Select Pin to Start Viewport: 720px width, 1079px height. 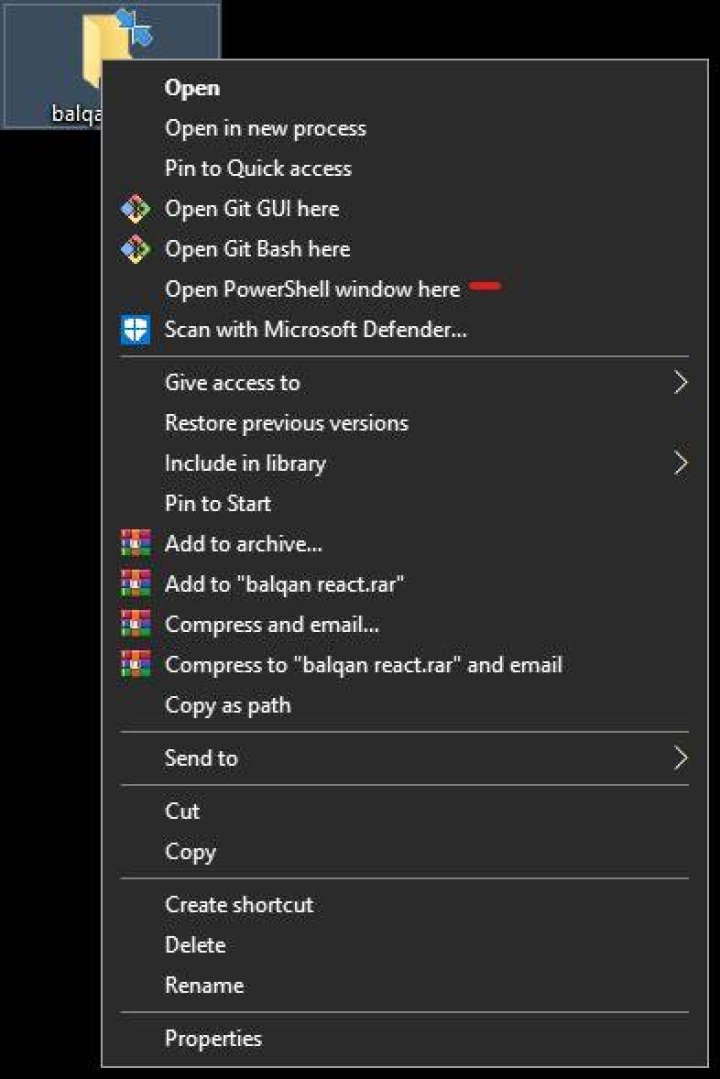pyautogui.click(x=405, y=504)
